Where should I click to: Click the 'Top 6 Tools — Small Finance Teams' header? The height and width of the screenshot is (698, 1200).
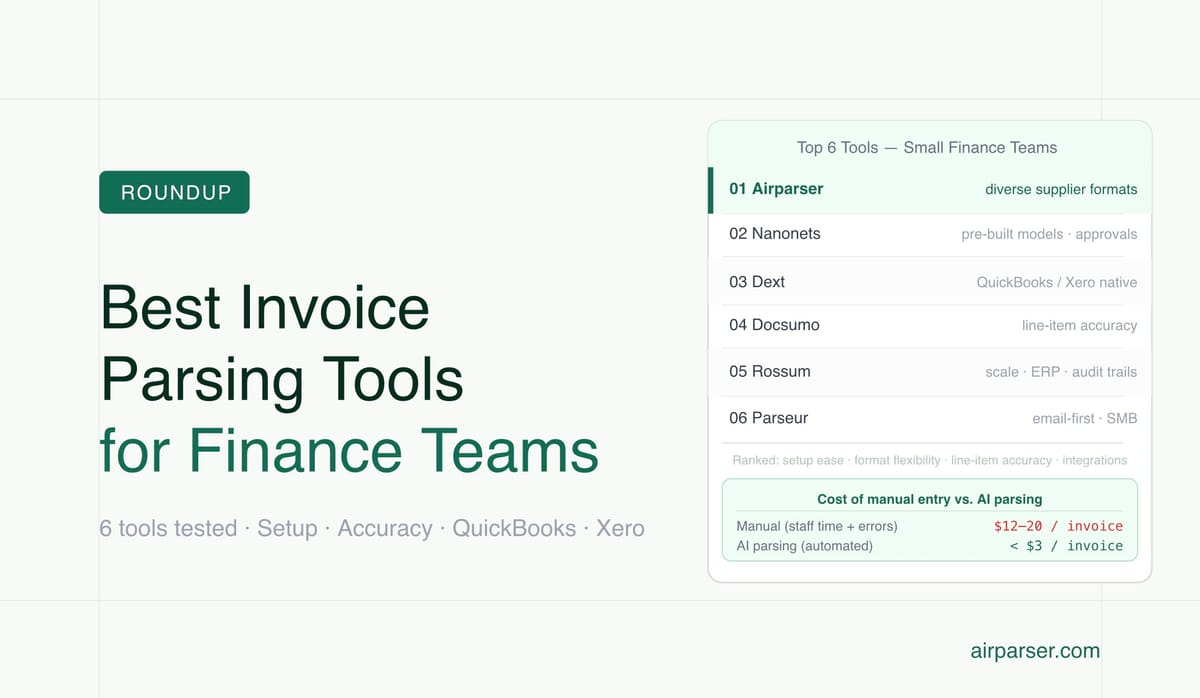click(x=927, y=147)
